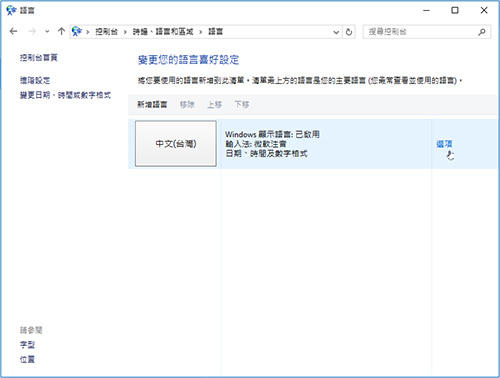Click the language window title bar icon
The height and width of the screenshot is (378, 500).
[11, 10]
